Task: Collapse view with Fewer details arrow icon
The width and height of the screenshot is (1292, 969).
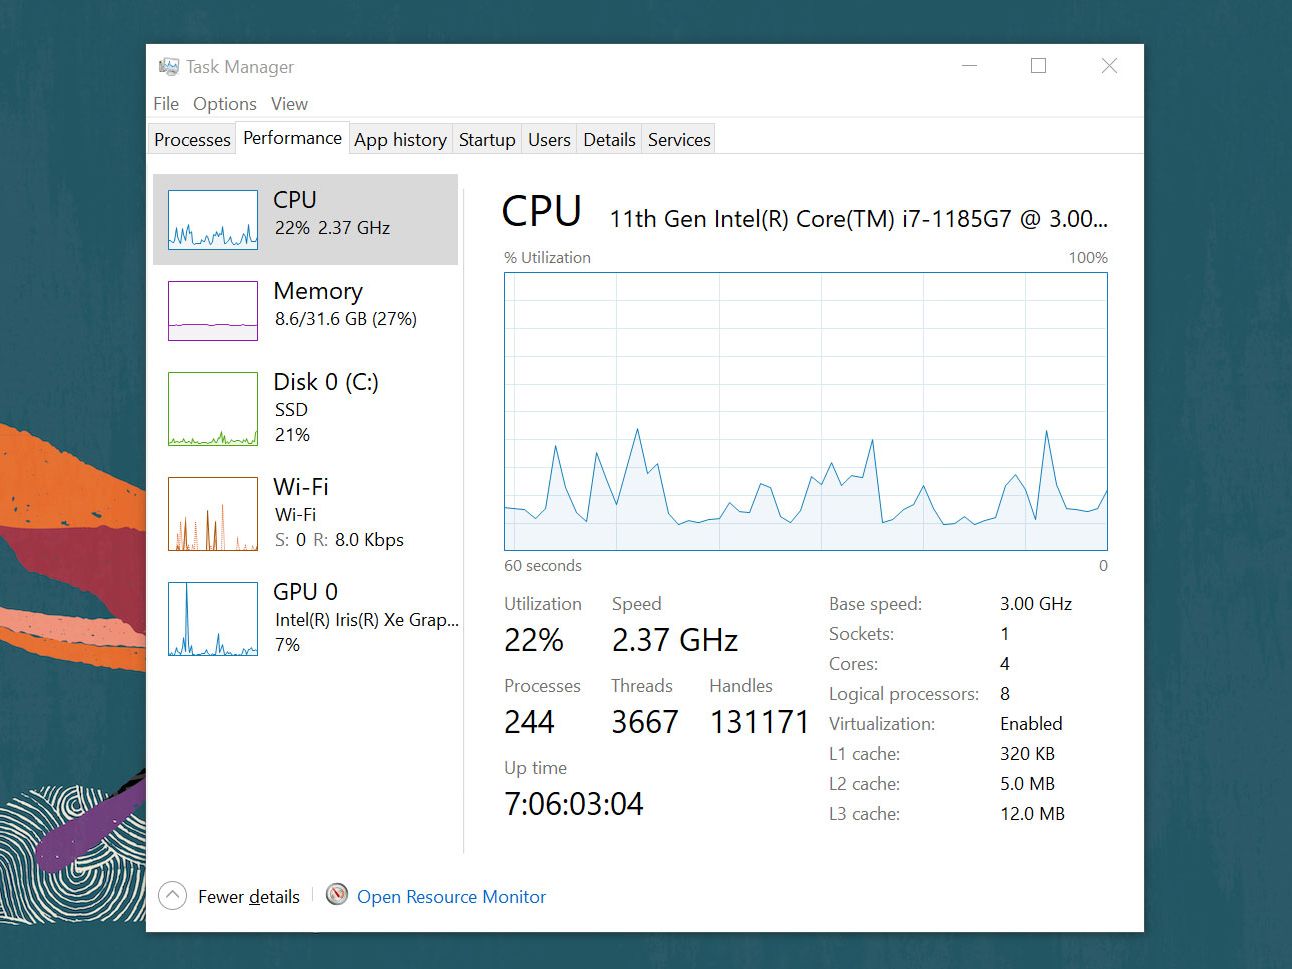Action: [x=172, y=896]
